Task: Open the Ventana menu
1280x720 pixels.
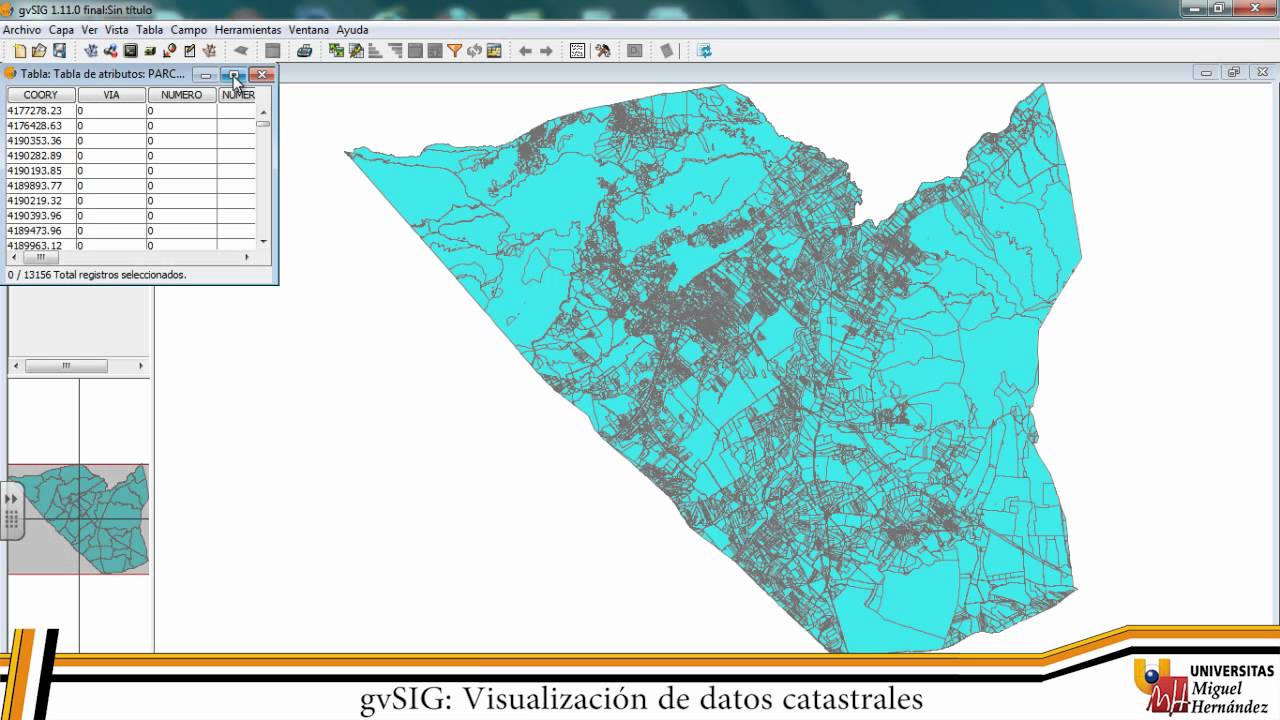Action: click(x=309, y=30)
